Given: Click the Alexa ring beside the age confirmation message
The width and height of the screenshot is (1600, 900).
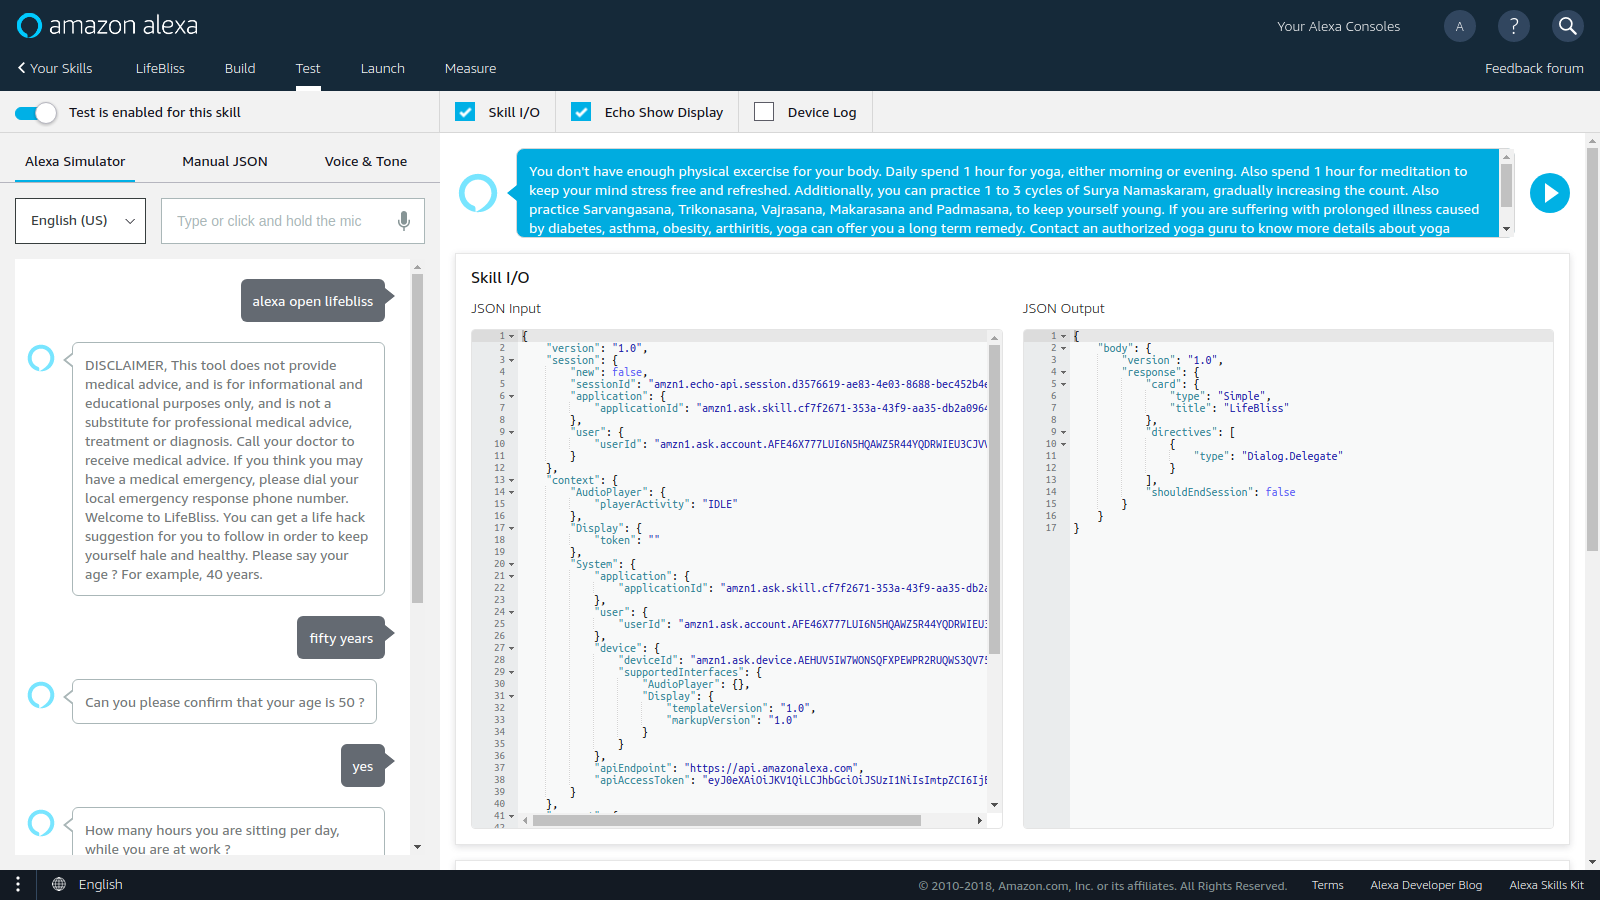Looking at the screenshot, I should 41,694.
